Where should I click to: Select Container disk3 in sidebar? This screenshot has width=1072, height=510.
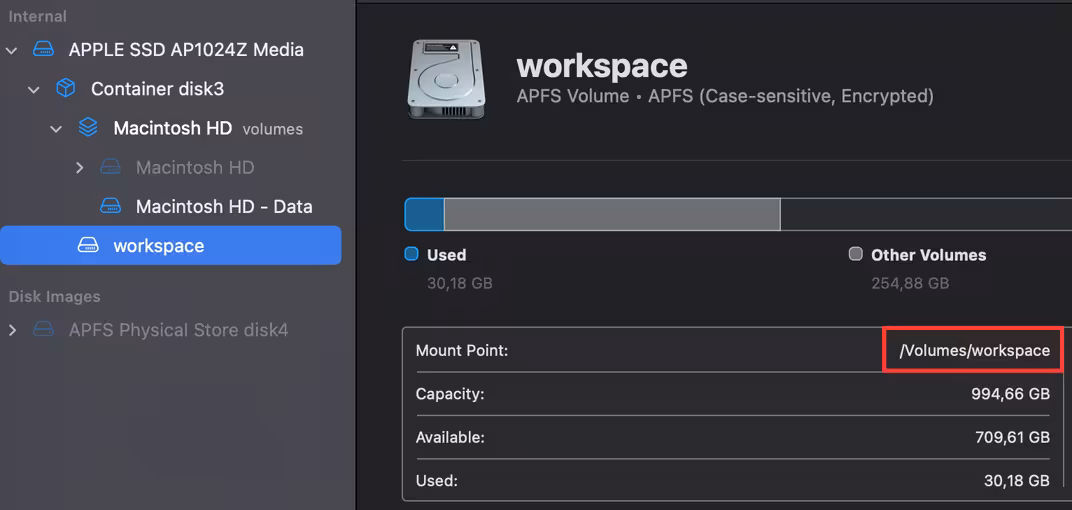click(x=157, y=89)
